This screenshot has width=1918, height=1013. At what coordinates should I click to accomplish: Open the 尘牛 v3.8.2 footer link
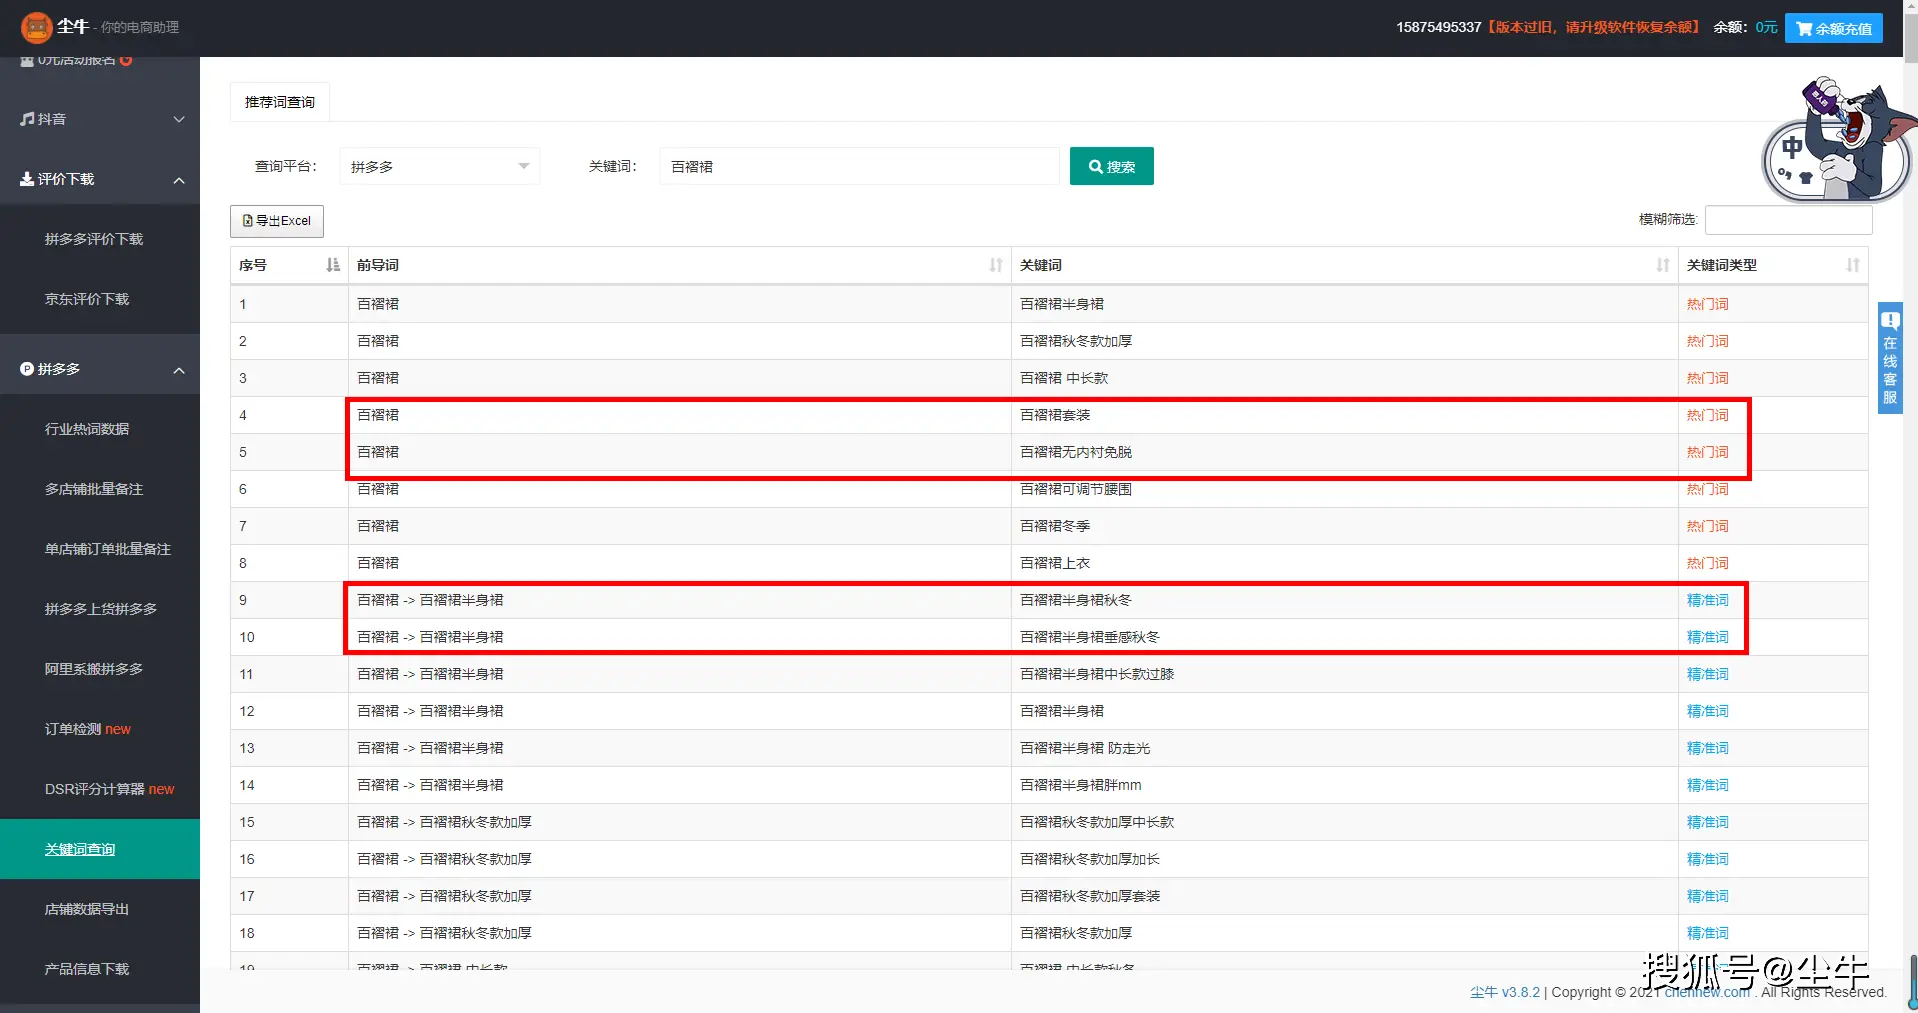pyautogui.click(x=1504, y=992)
